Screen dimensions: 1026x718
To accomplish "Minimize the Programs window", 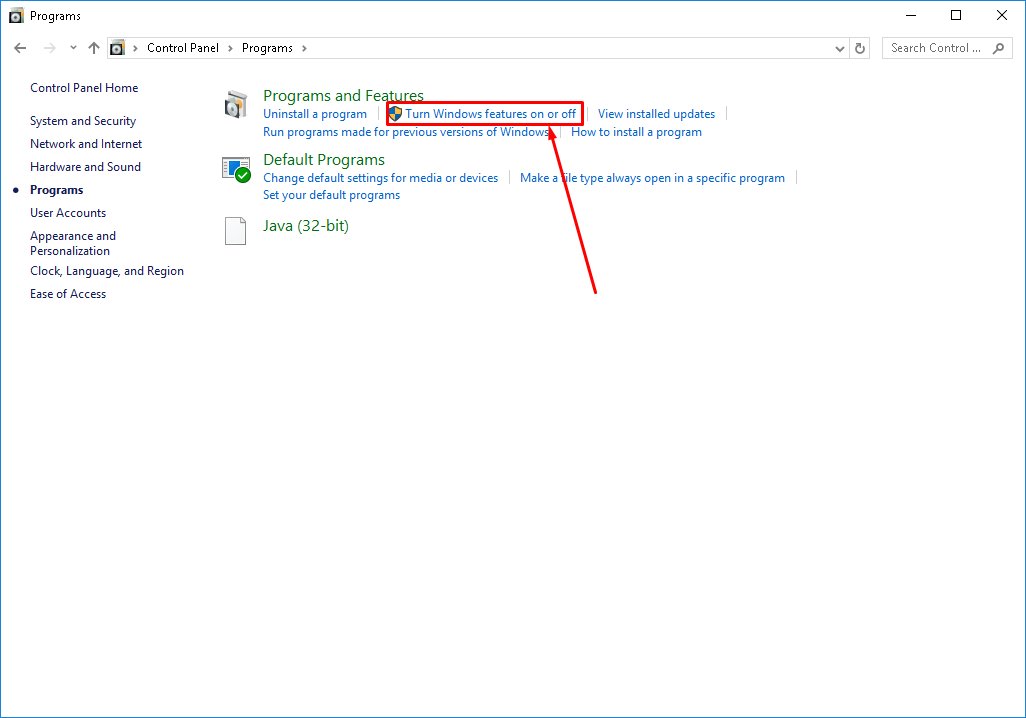I will tap(911, 15).
